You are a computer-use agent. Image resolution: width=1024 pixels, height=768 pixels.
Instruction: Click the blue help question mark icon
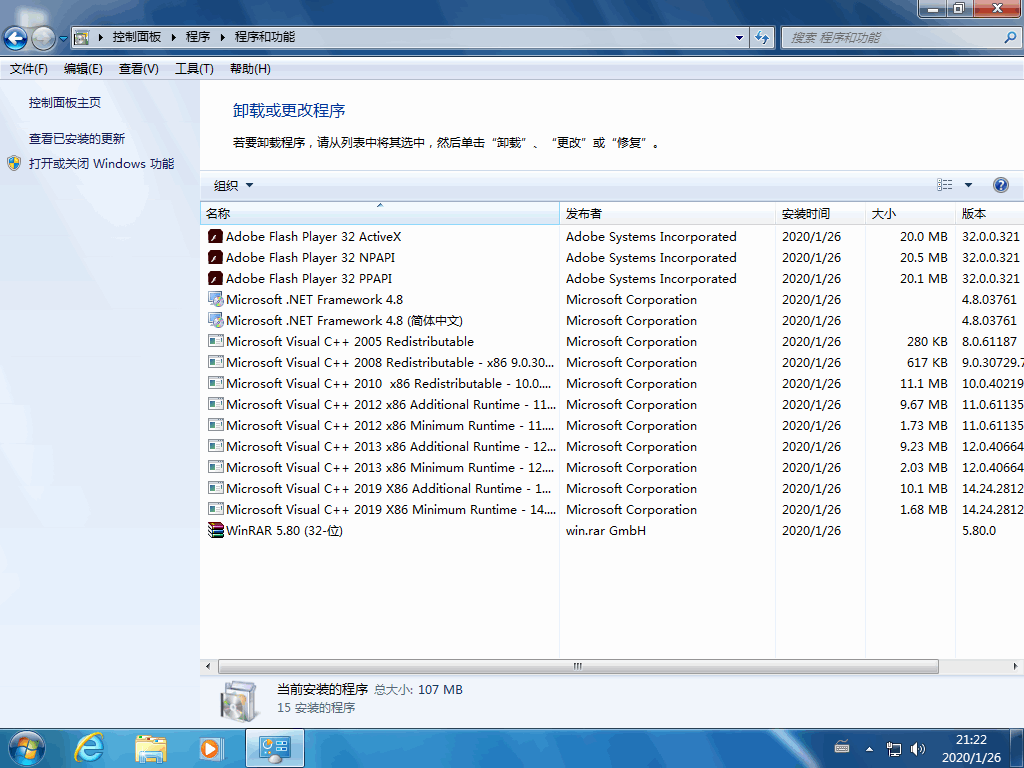click(1000, 185)
